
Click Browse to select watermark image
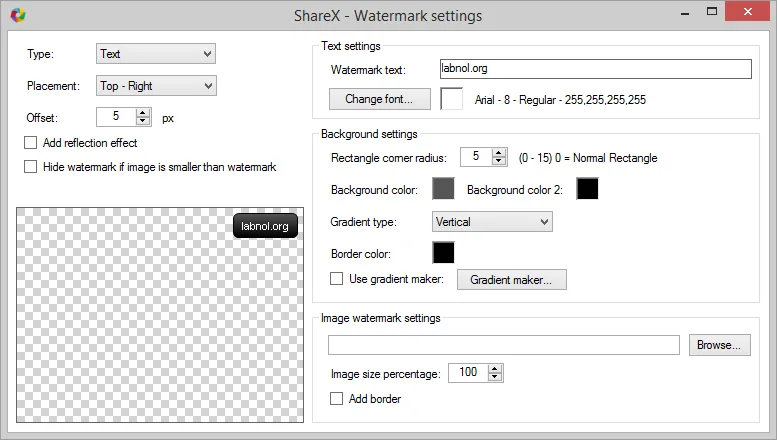pyautogui.click(x=720, y=345)
